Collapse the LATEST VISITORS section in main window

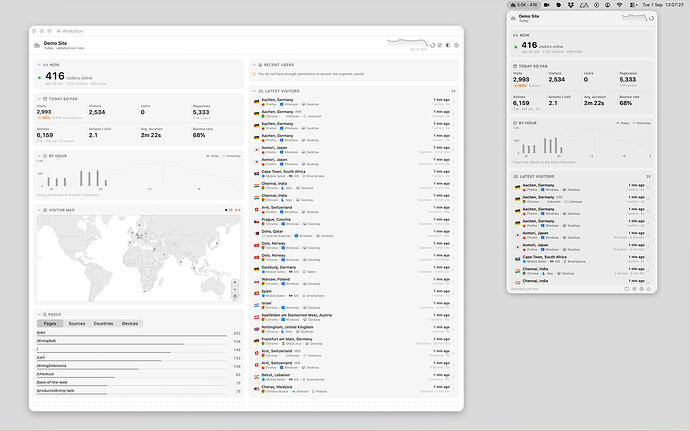click(254, 91)
